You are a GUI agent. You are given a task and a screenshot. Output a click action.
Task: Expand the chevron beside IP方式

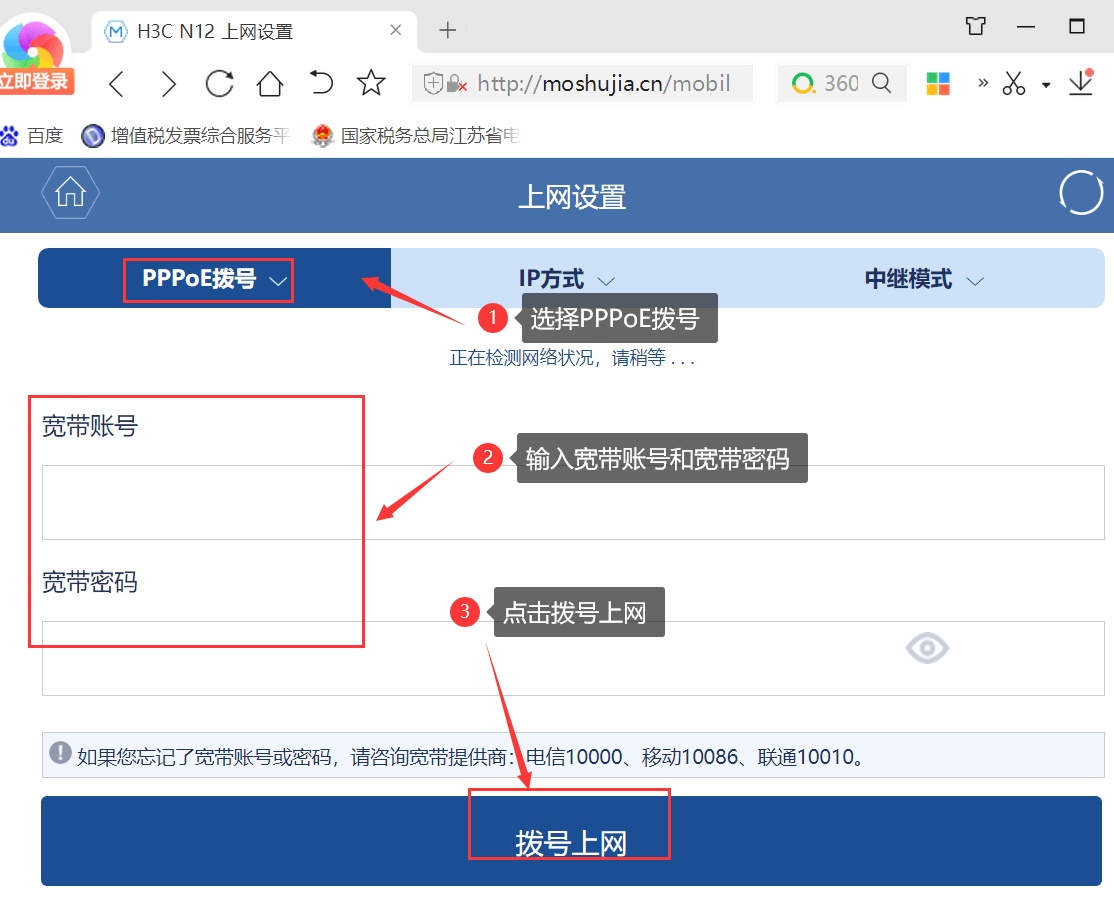pyautogui.click(x=606, y=281)
